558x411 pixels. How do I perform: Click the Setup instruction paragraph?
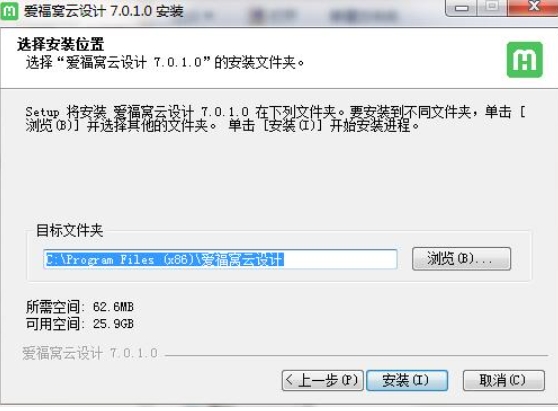pyautogui.click(x=275, y=118)
